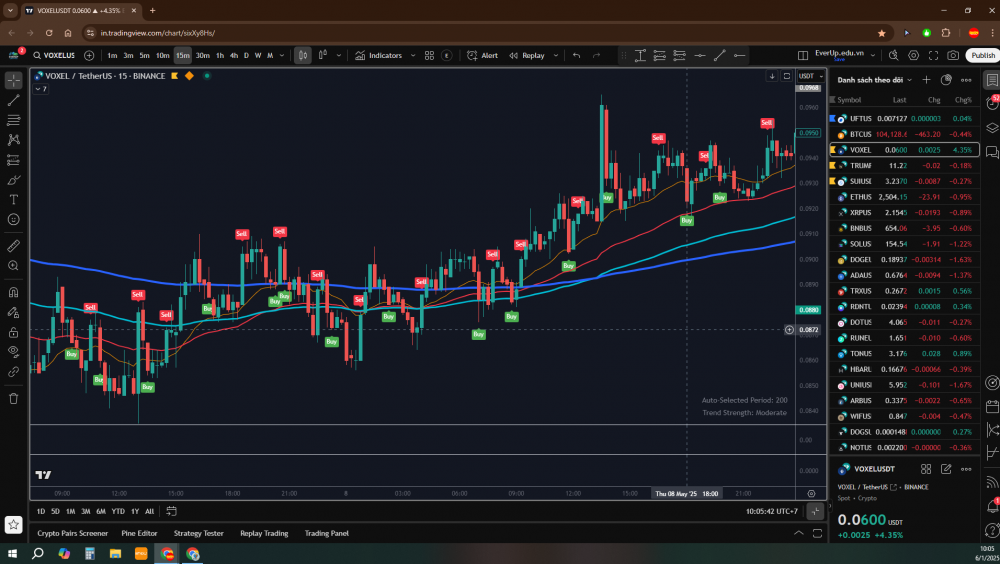This screenshot has width=1000, height=564.
Task: Toggle lock all drawing tools
Action: click(13, 332)
